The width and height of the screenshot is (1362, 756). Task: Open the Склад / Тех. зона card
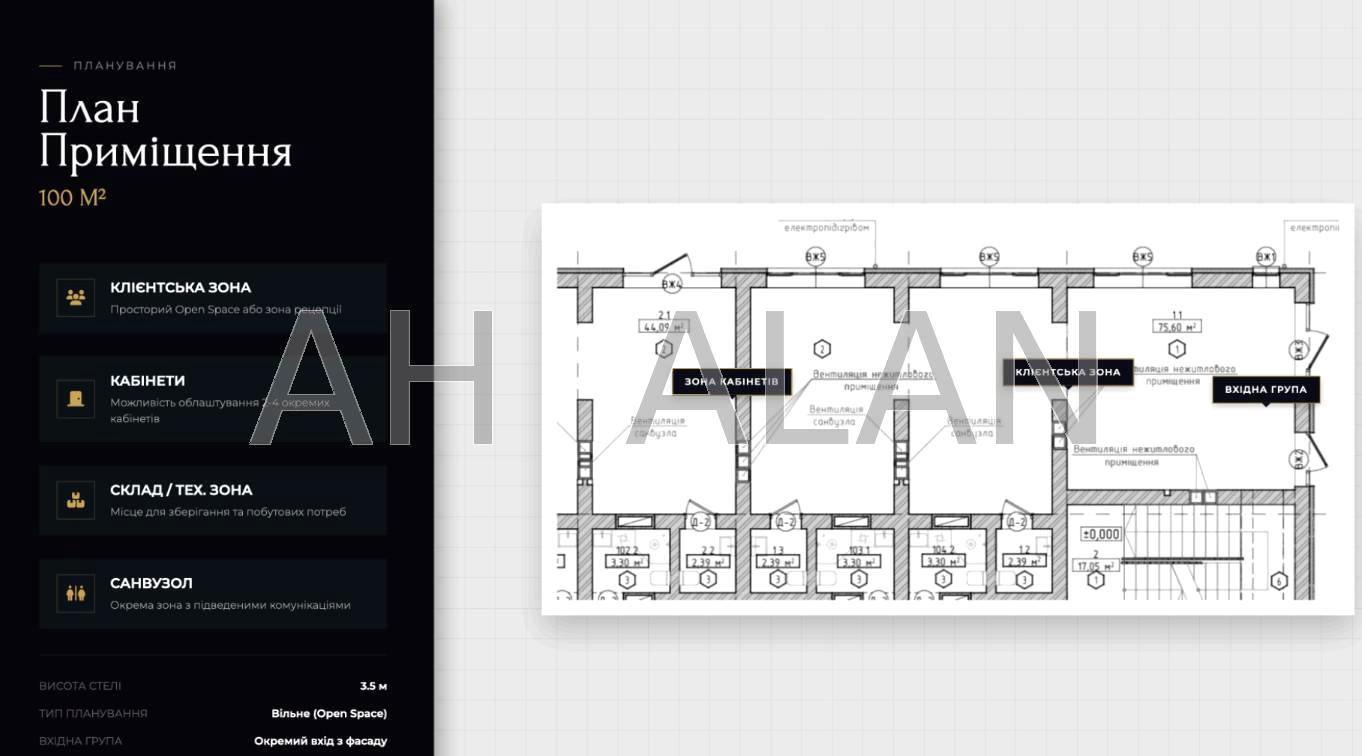tap(213, 499)
